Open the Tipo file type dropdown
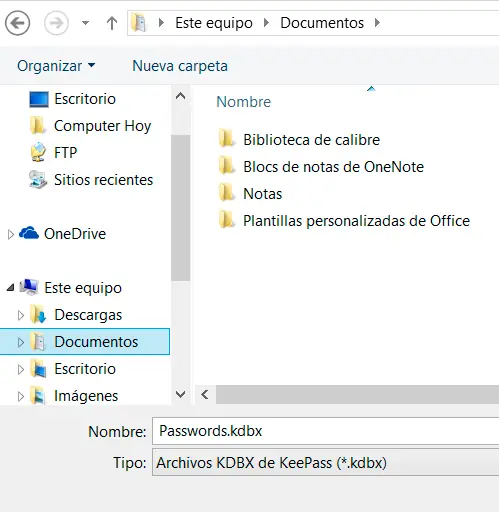The image size is (499, 512). (326, 462)
